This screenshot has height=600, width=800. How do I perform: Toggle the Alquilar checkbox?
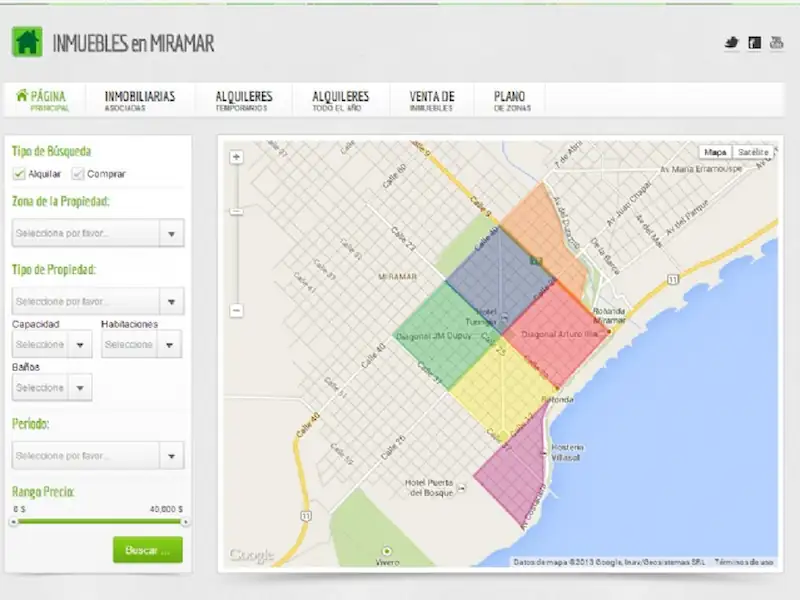pos(19,174)
